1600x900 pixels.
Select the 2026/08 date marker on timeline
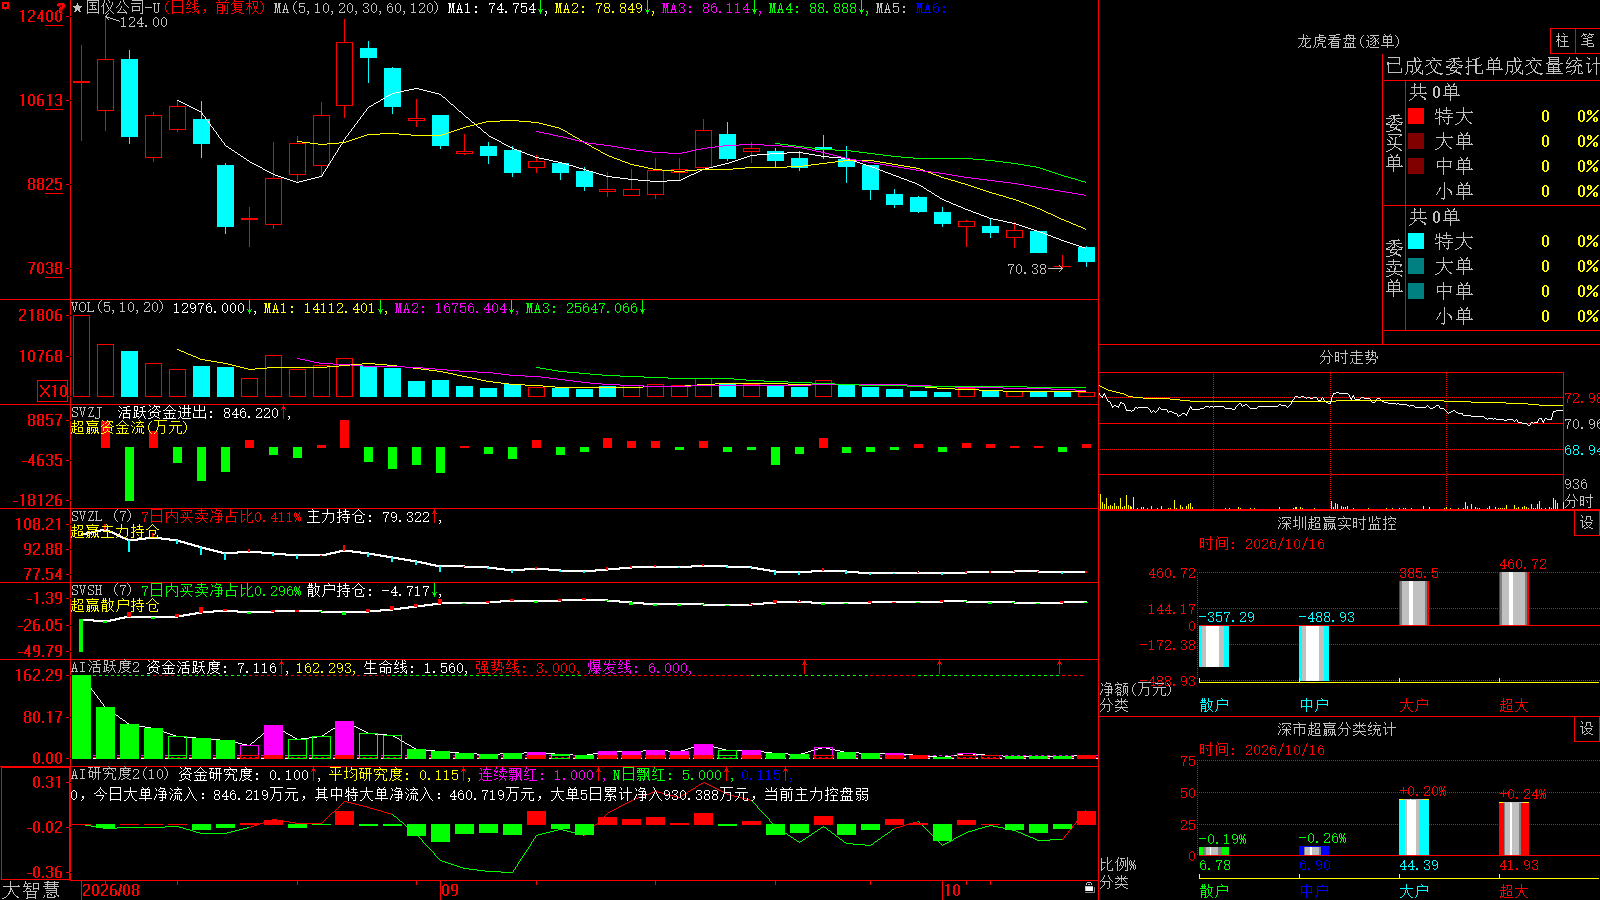pos(111,890)
